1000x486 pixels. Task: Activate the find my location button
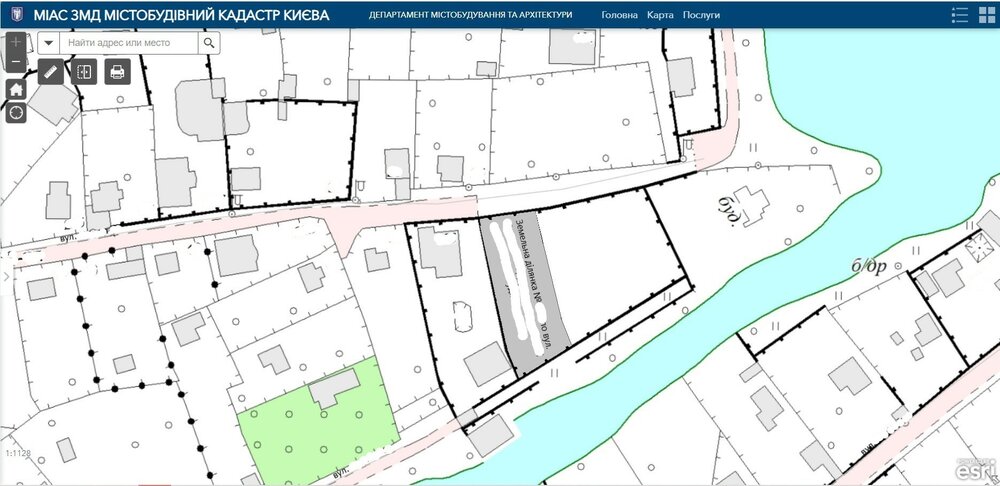point(16,113)
